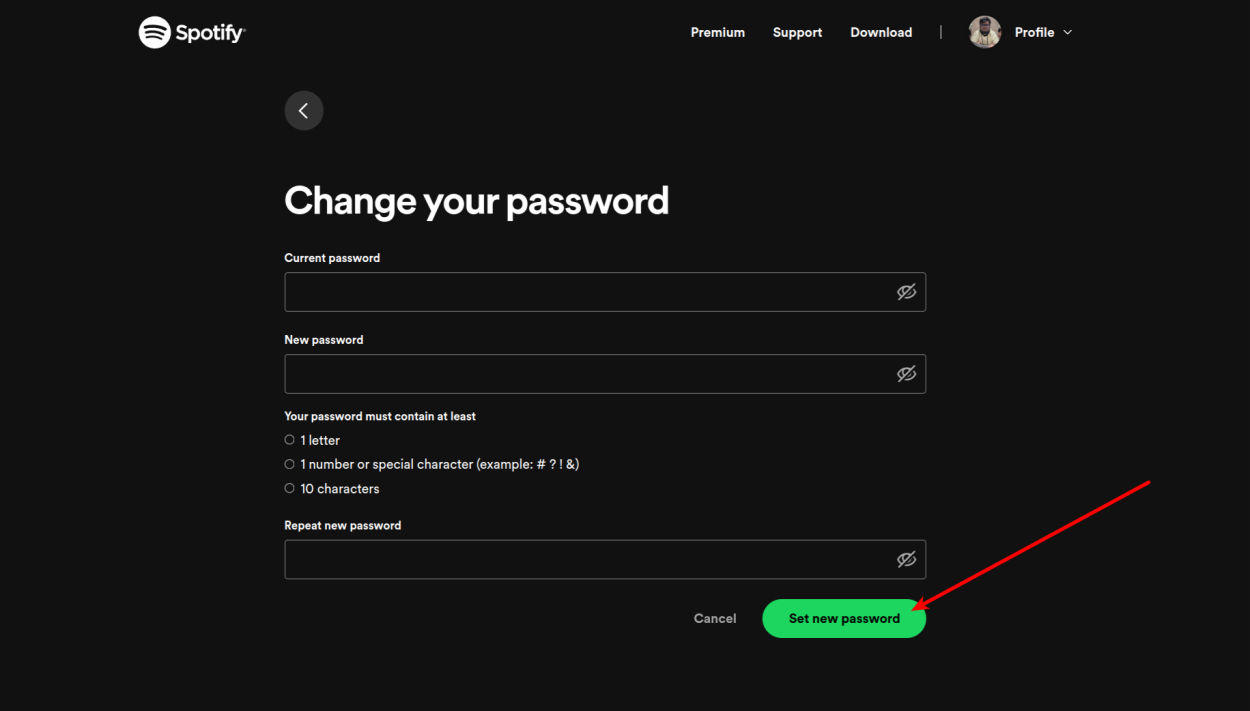Select the '1 letter' requirement indicator
Screen dimensions: 1250x711
289,440
